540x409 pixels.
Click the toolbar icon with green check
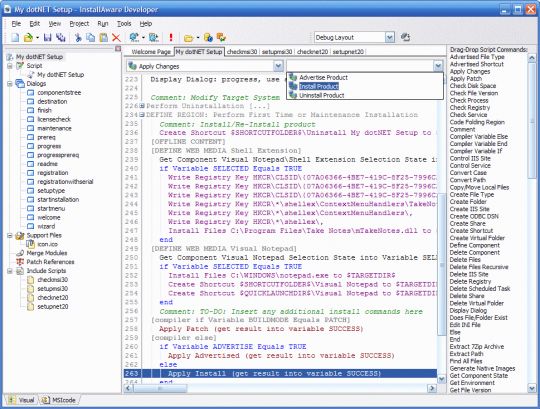pos(221,37)
